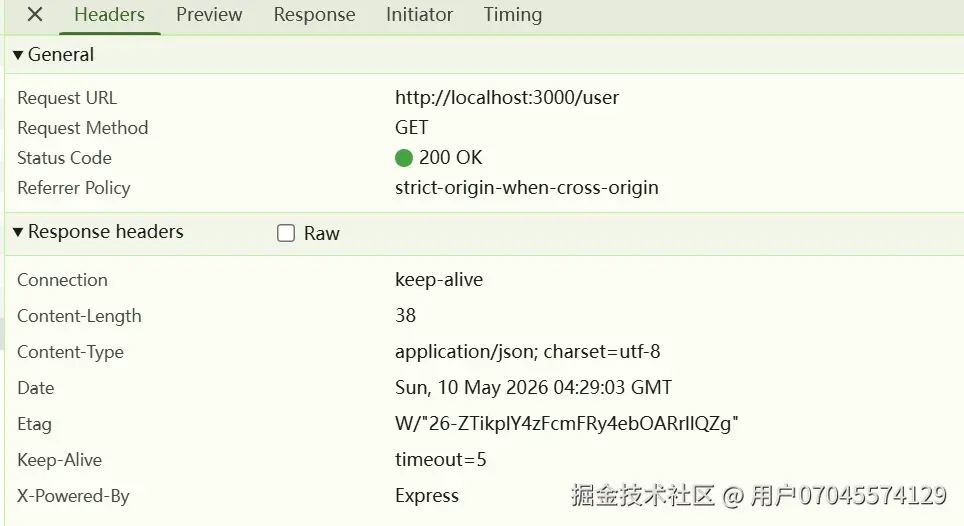Select the Initiator tab
The width and height of the screenshot is (964, 526).
pos(419,14)
